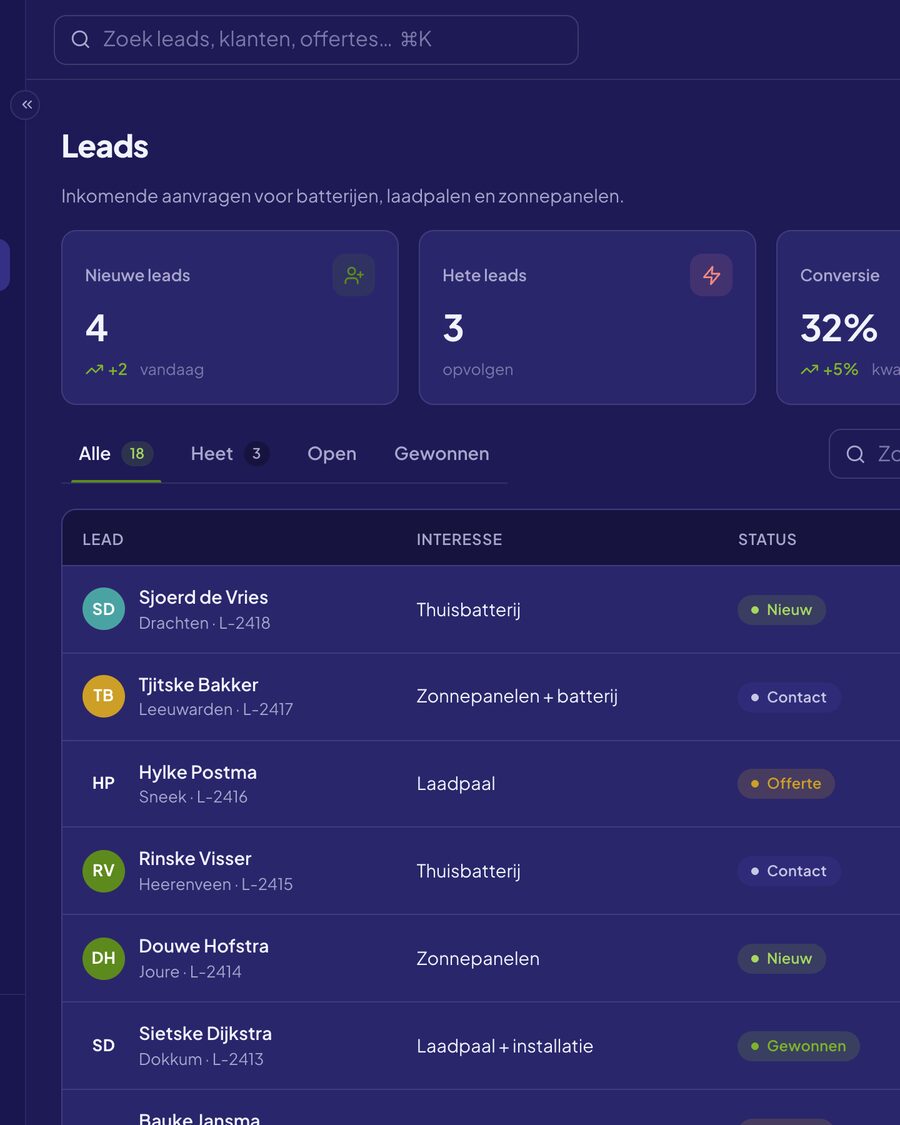Open the Hete leads stat card
Image resolution: width=900 pixels, height=1125 pixels.
point(587,317)
